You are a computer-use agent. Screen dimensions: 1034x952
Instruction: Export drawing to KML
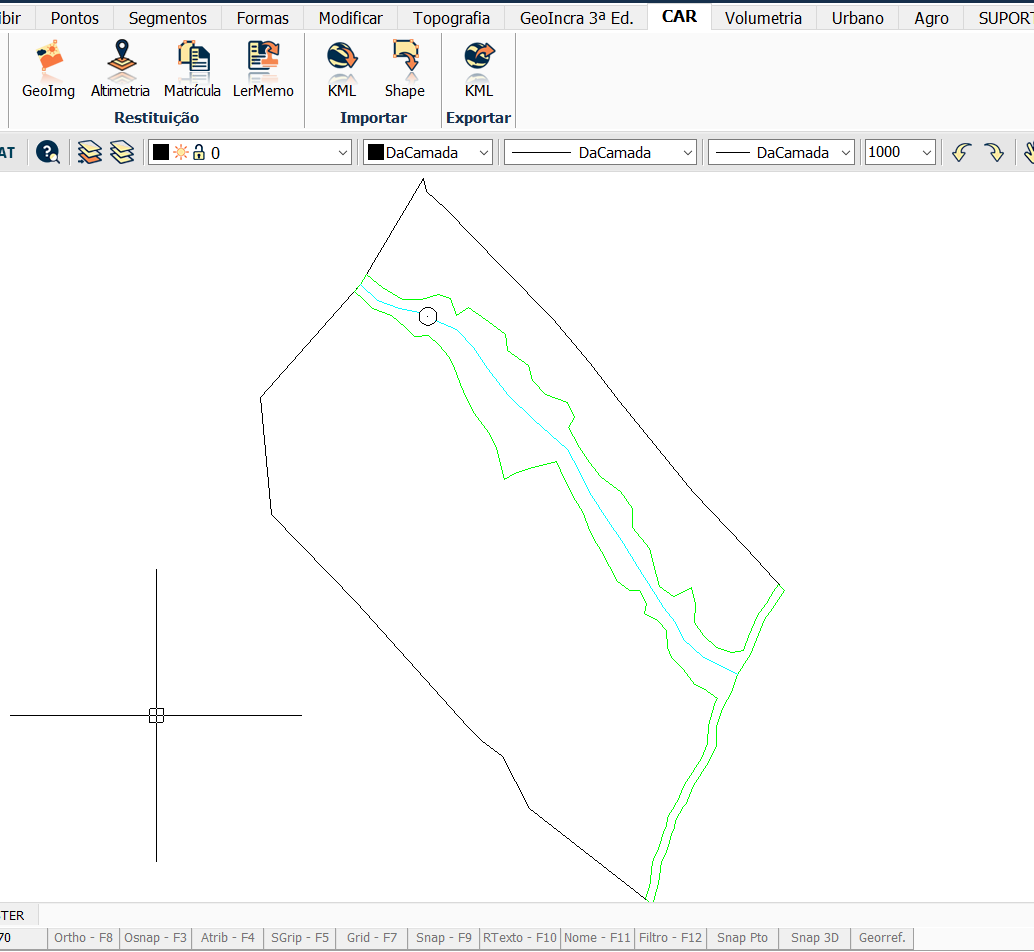click(479, 69)
